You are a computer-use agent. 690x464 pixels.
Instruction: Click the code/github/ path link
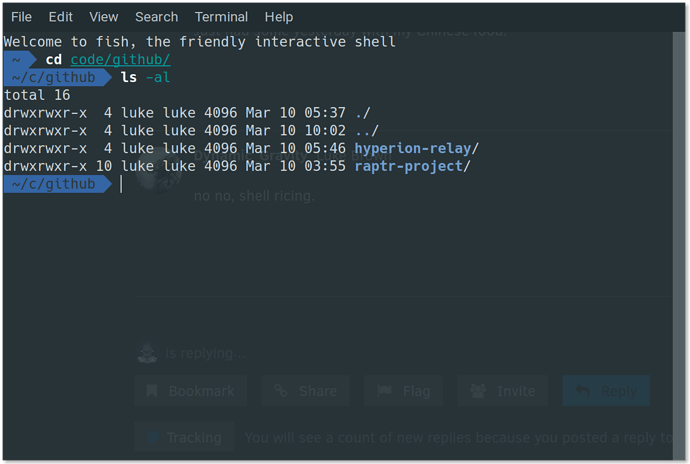[x=120, y=59]
